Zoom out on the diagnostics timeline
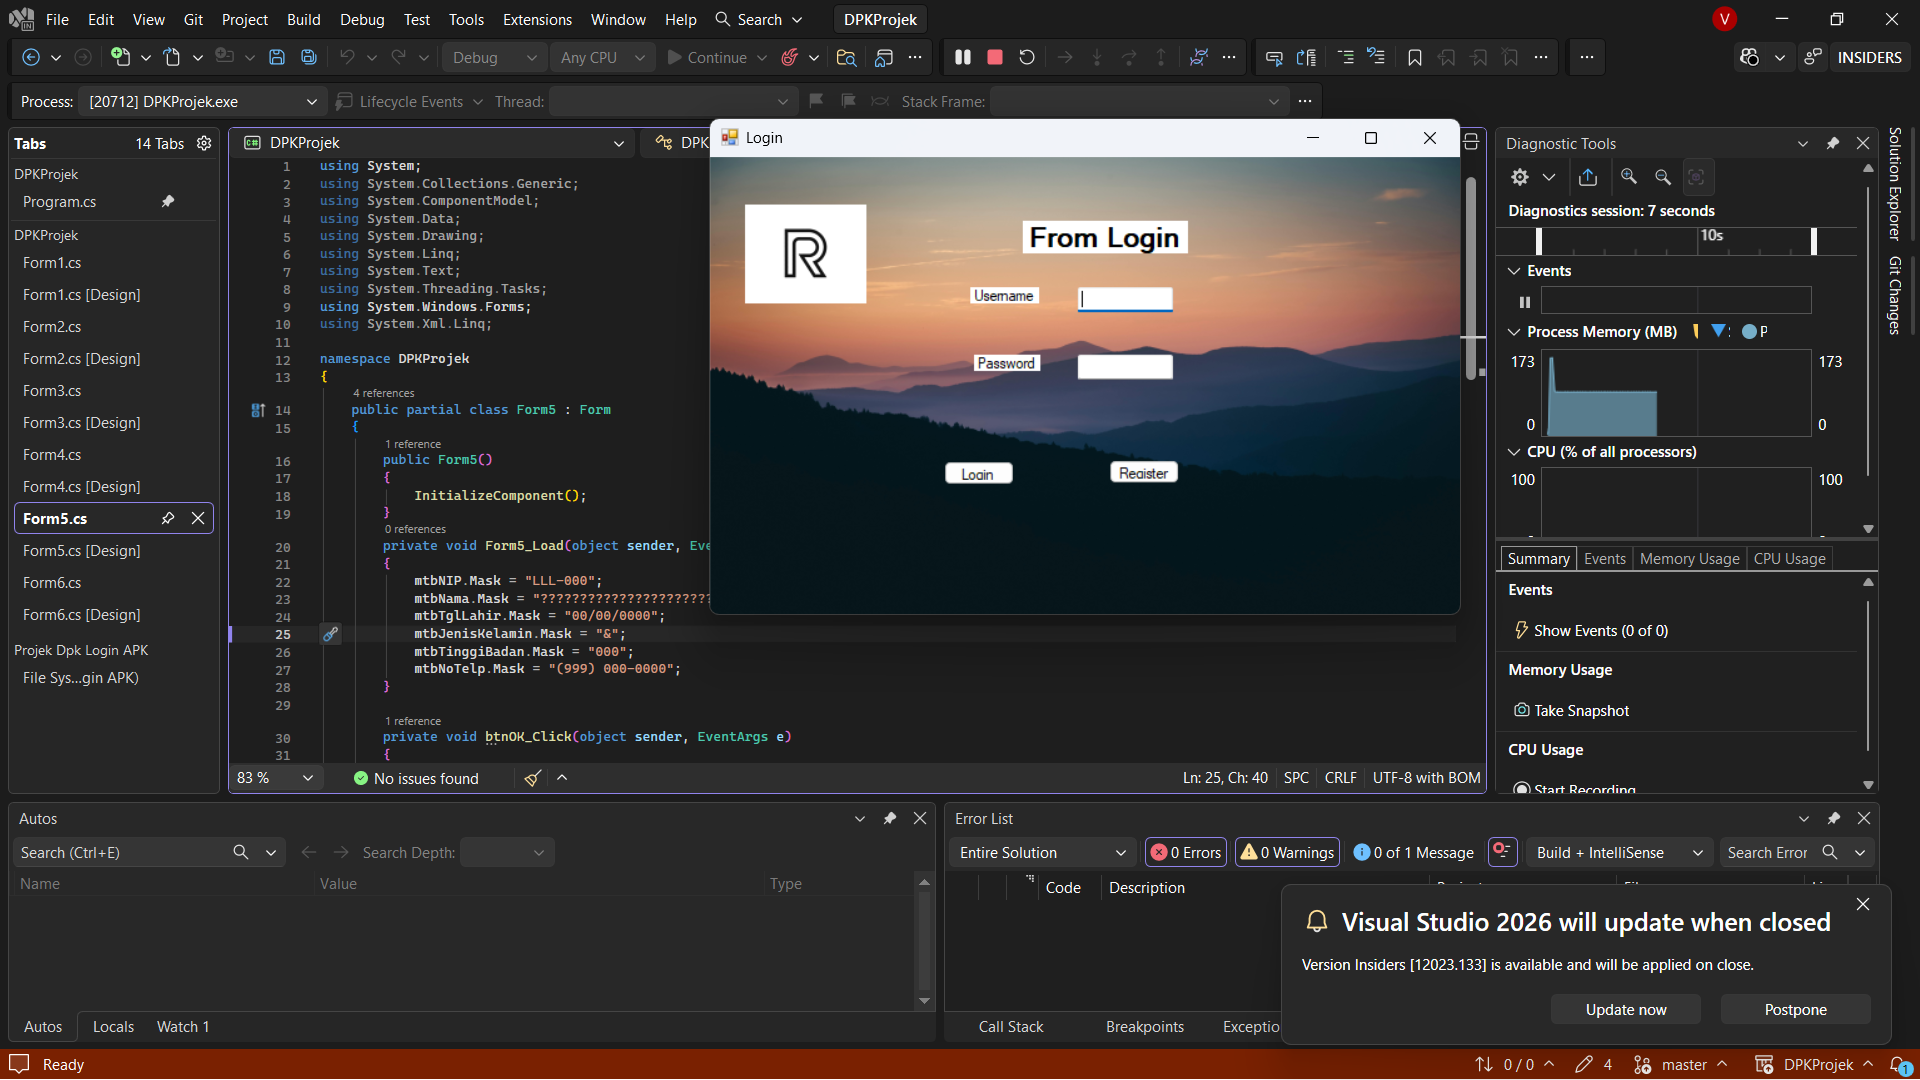1920x1080 pixels. [x=1663, y=177]
